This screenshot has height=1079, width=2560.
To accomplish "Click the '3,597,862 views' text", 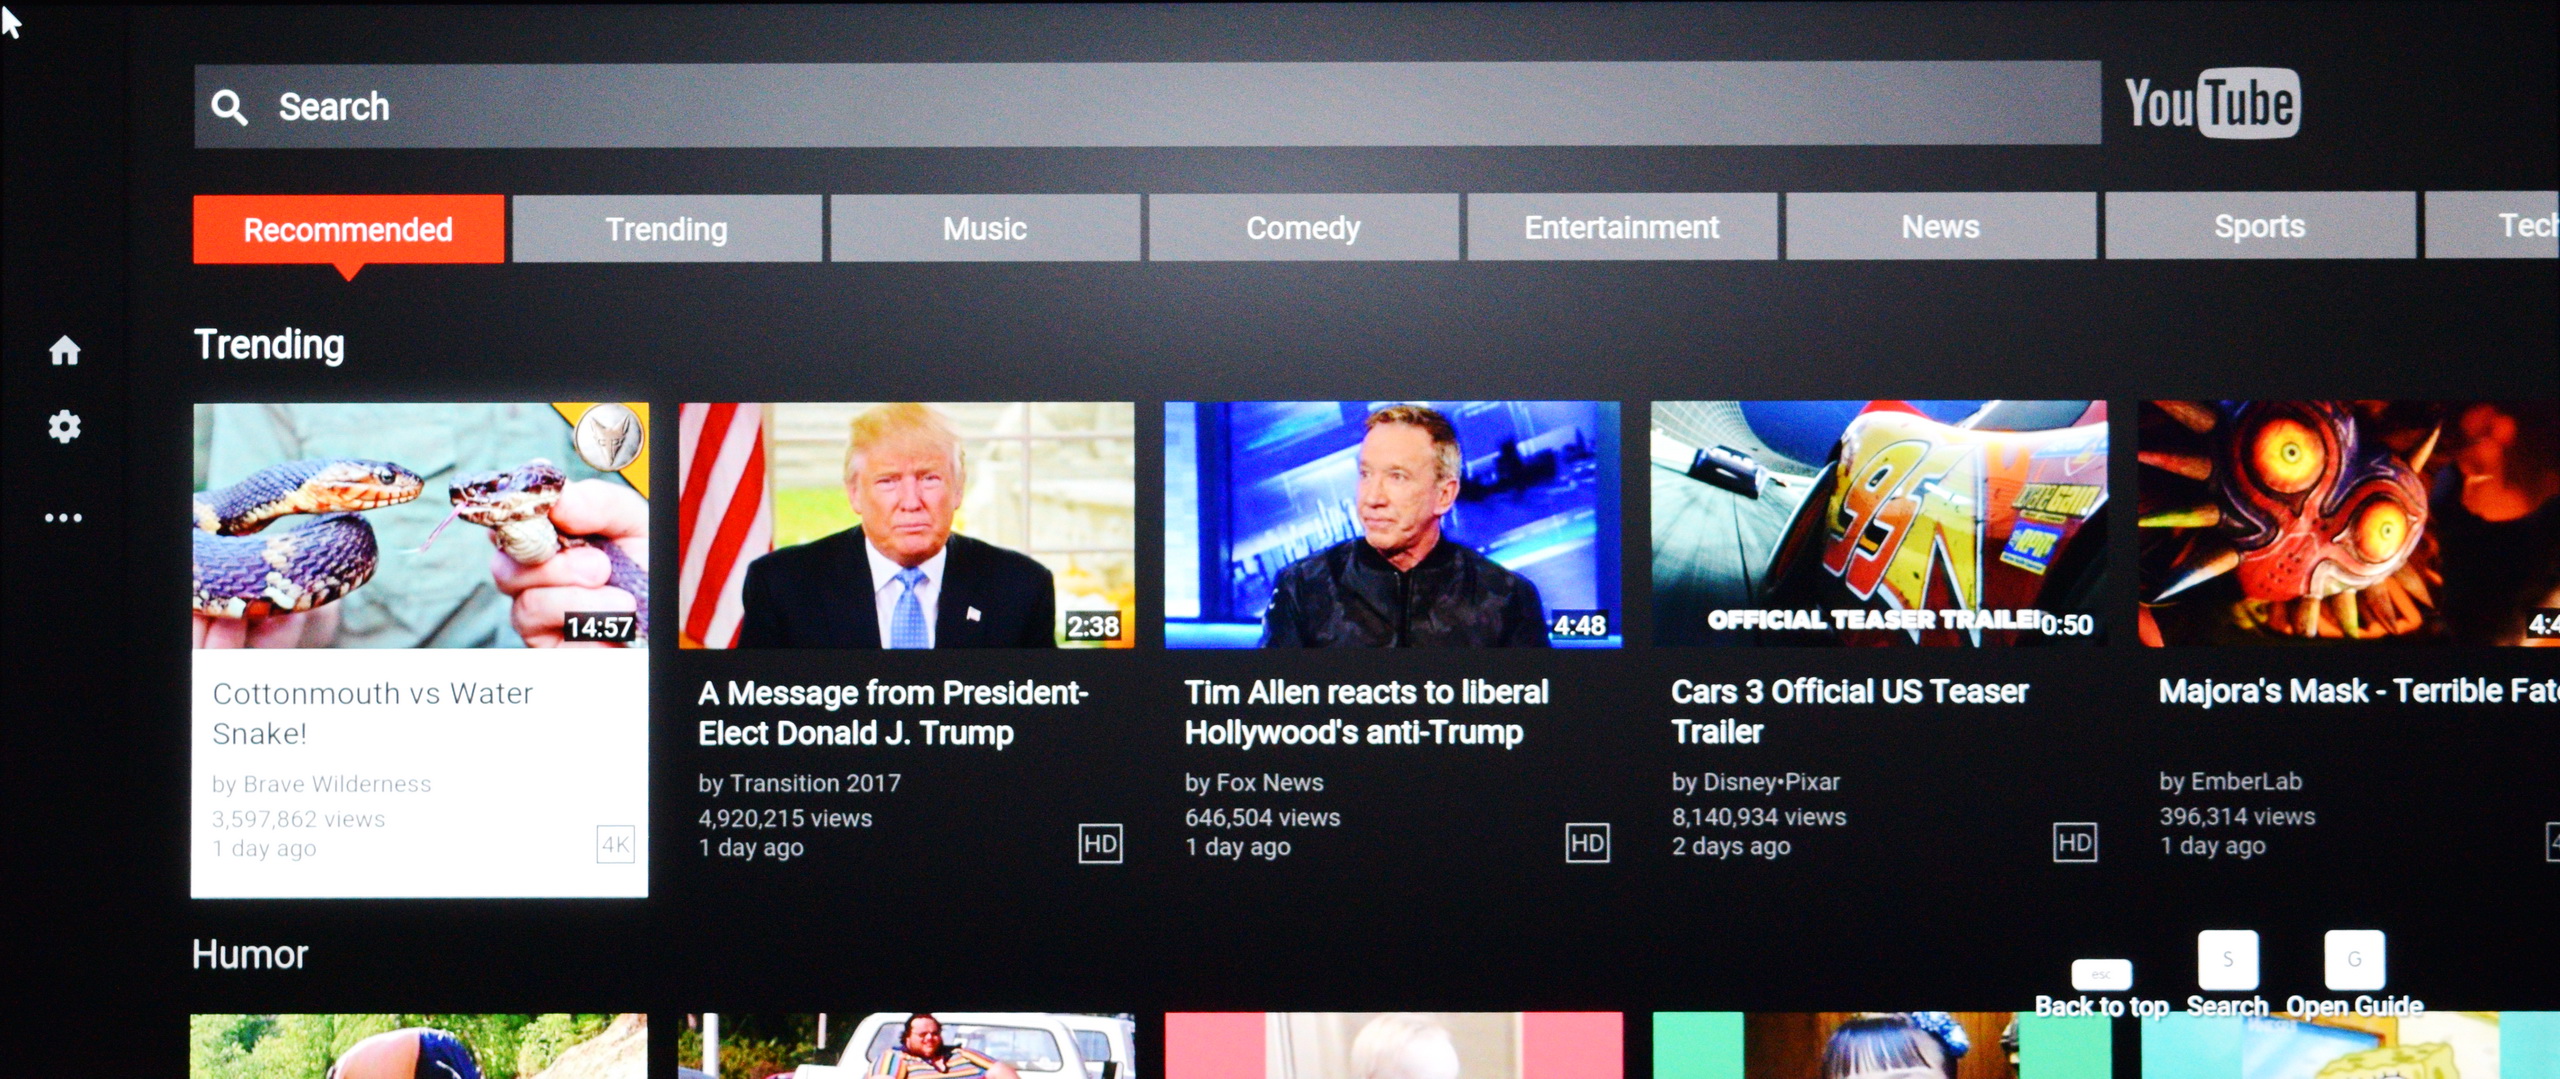I will coord(298,819).
